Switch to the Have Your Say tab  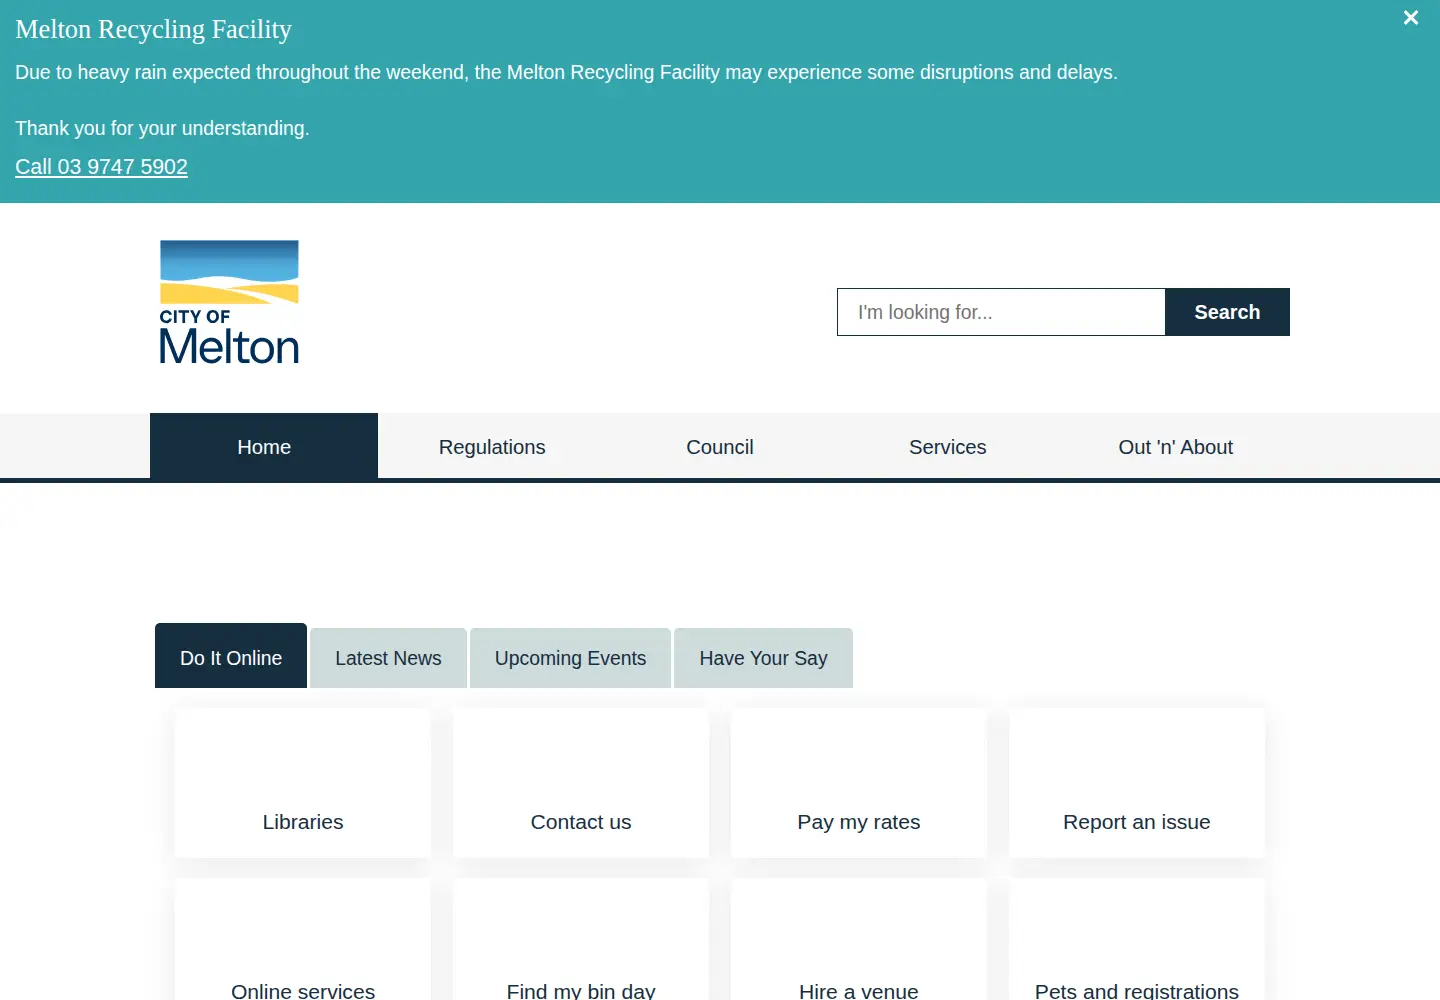point(763,658)
